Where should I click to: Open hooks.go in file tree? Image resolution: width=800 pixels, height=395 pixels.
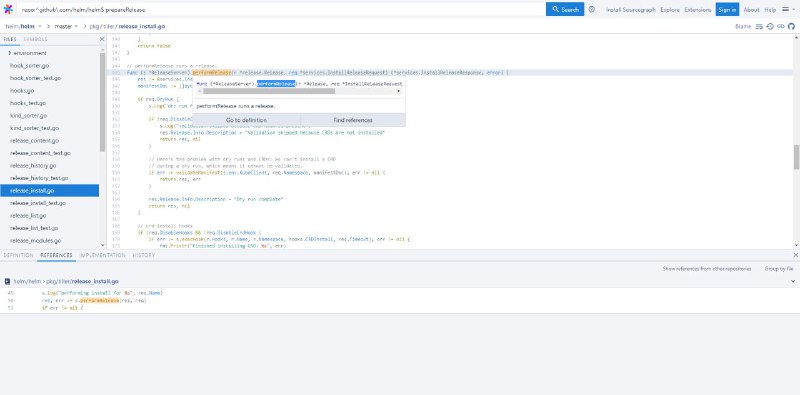coord(22,90)
